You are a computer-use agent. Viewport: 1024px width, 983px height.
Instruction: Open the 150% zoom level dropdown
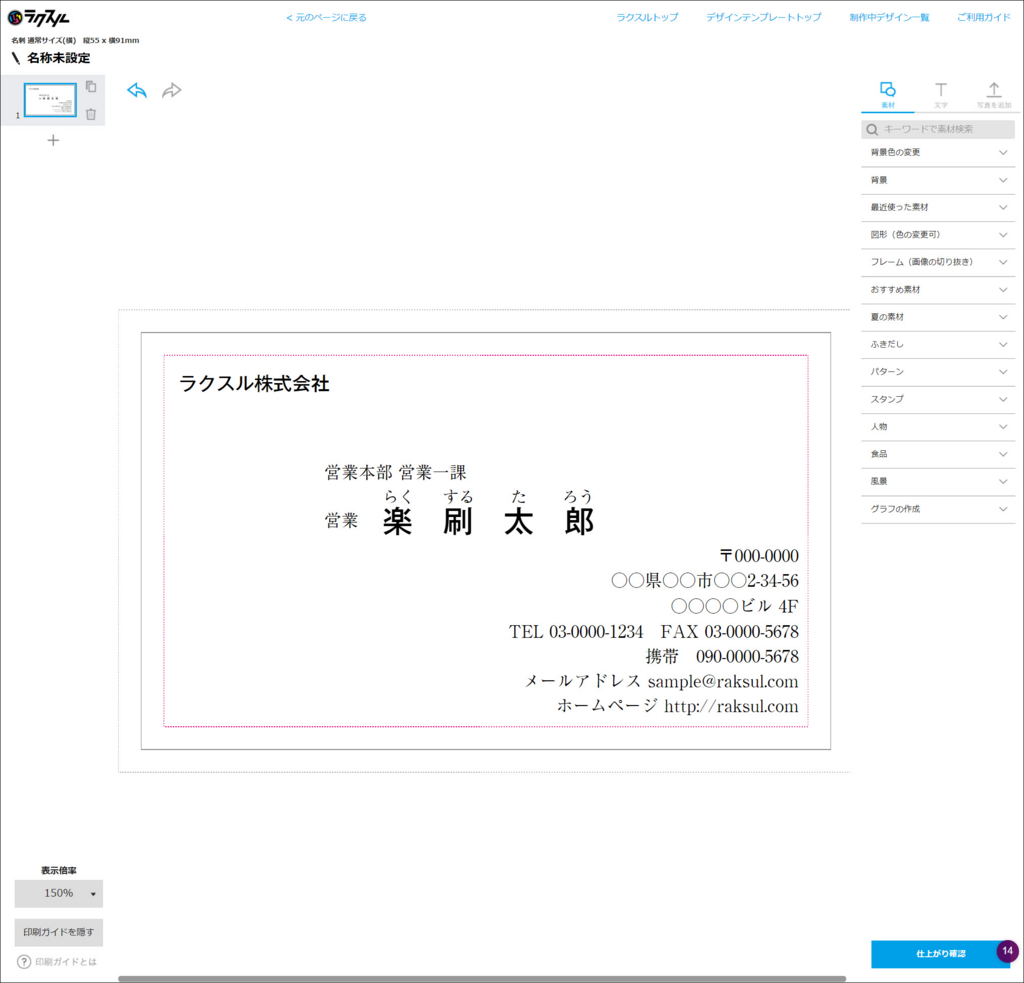click(59, 894)
